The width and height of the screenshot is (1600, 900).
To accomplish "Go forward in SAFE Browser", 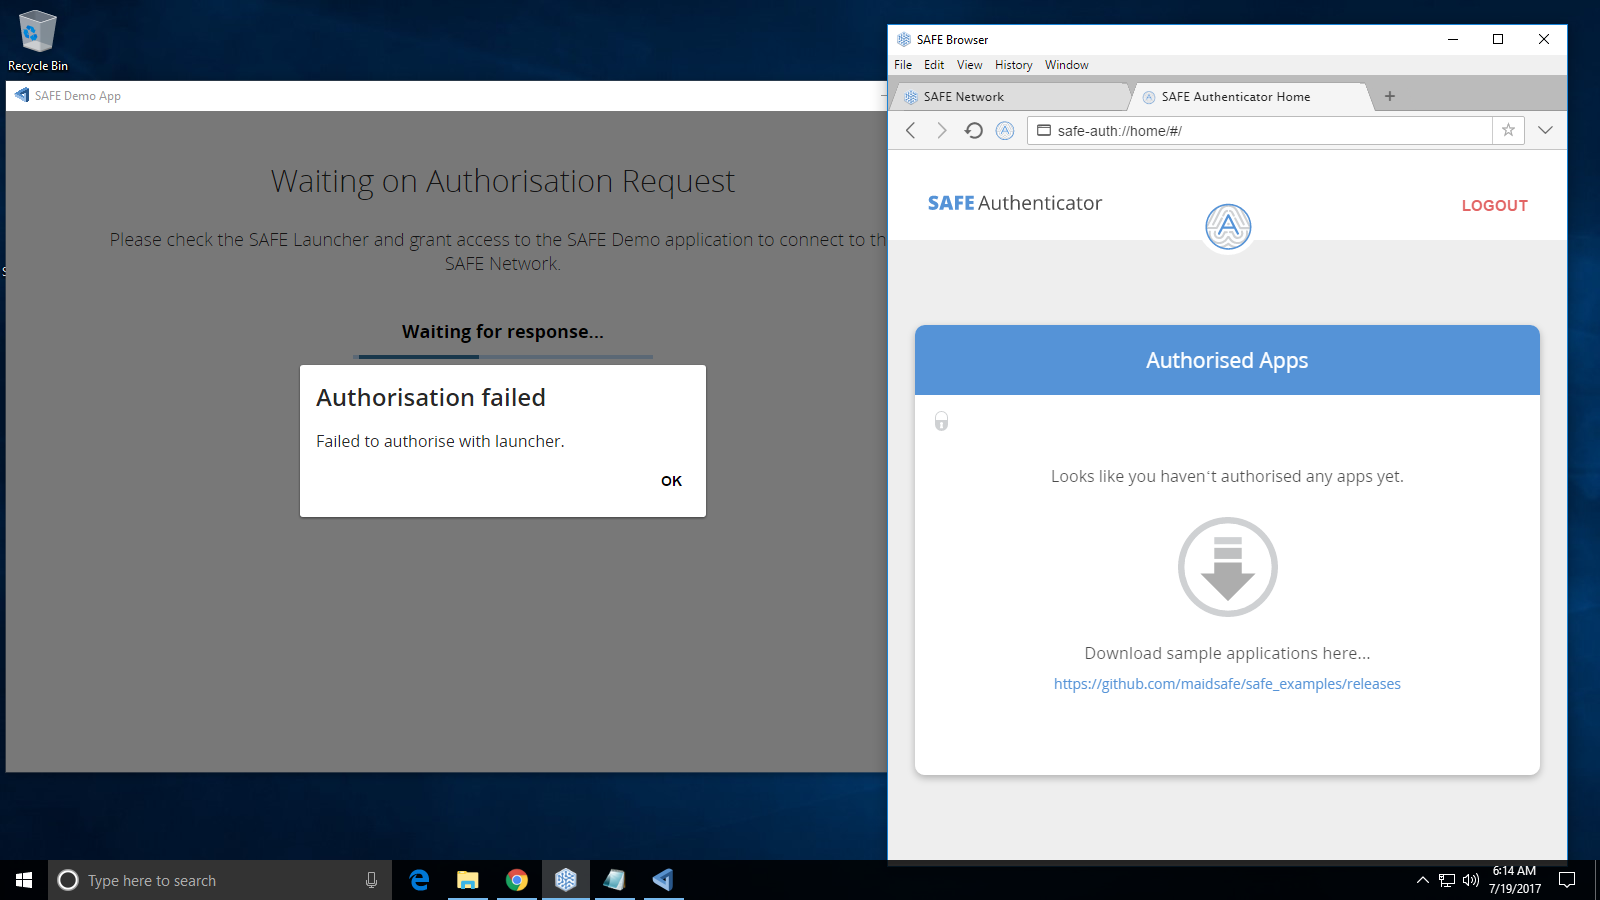I will (x=941, y=131).
